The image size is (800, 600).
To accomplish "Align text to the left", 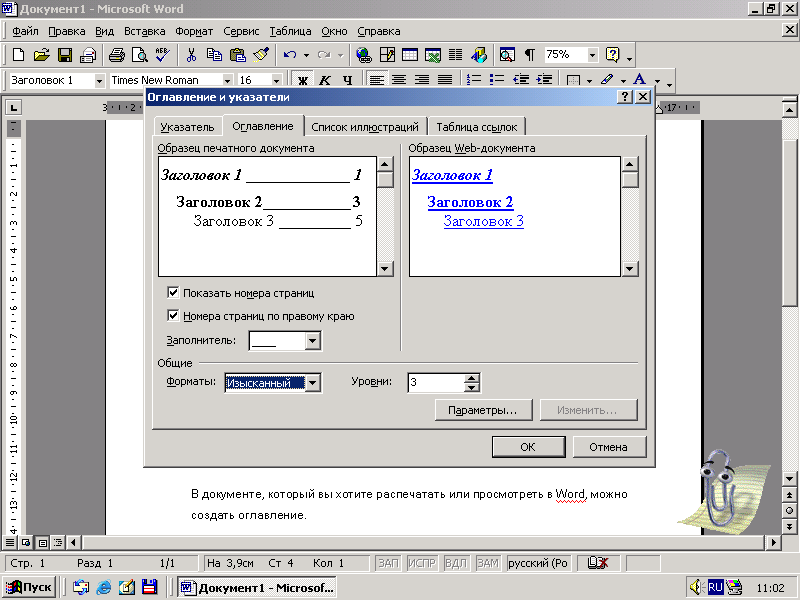I will click(x=377, y=80).
